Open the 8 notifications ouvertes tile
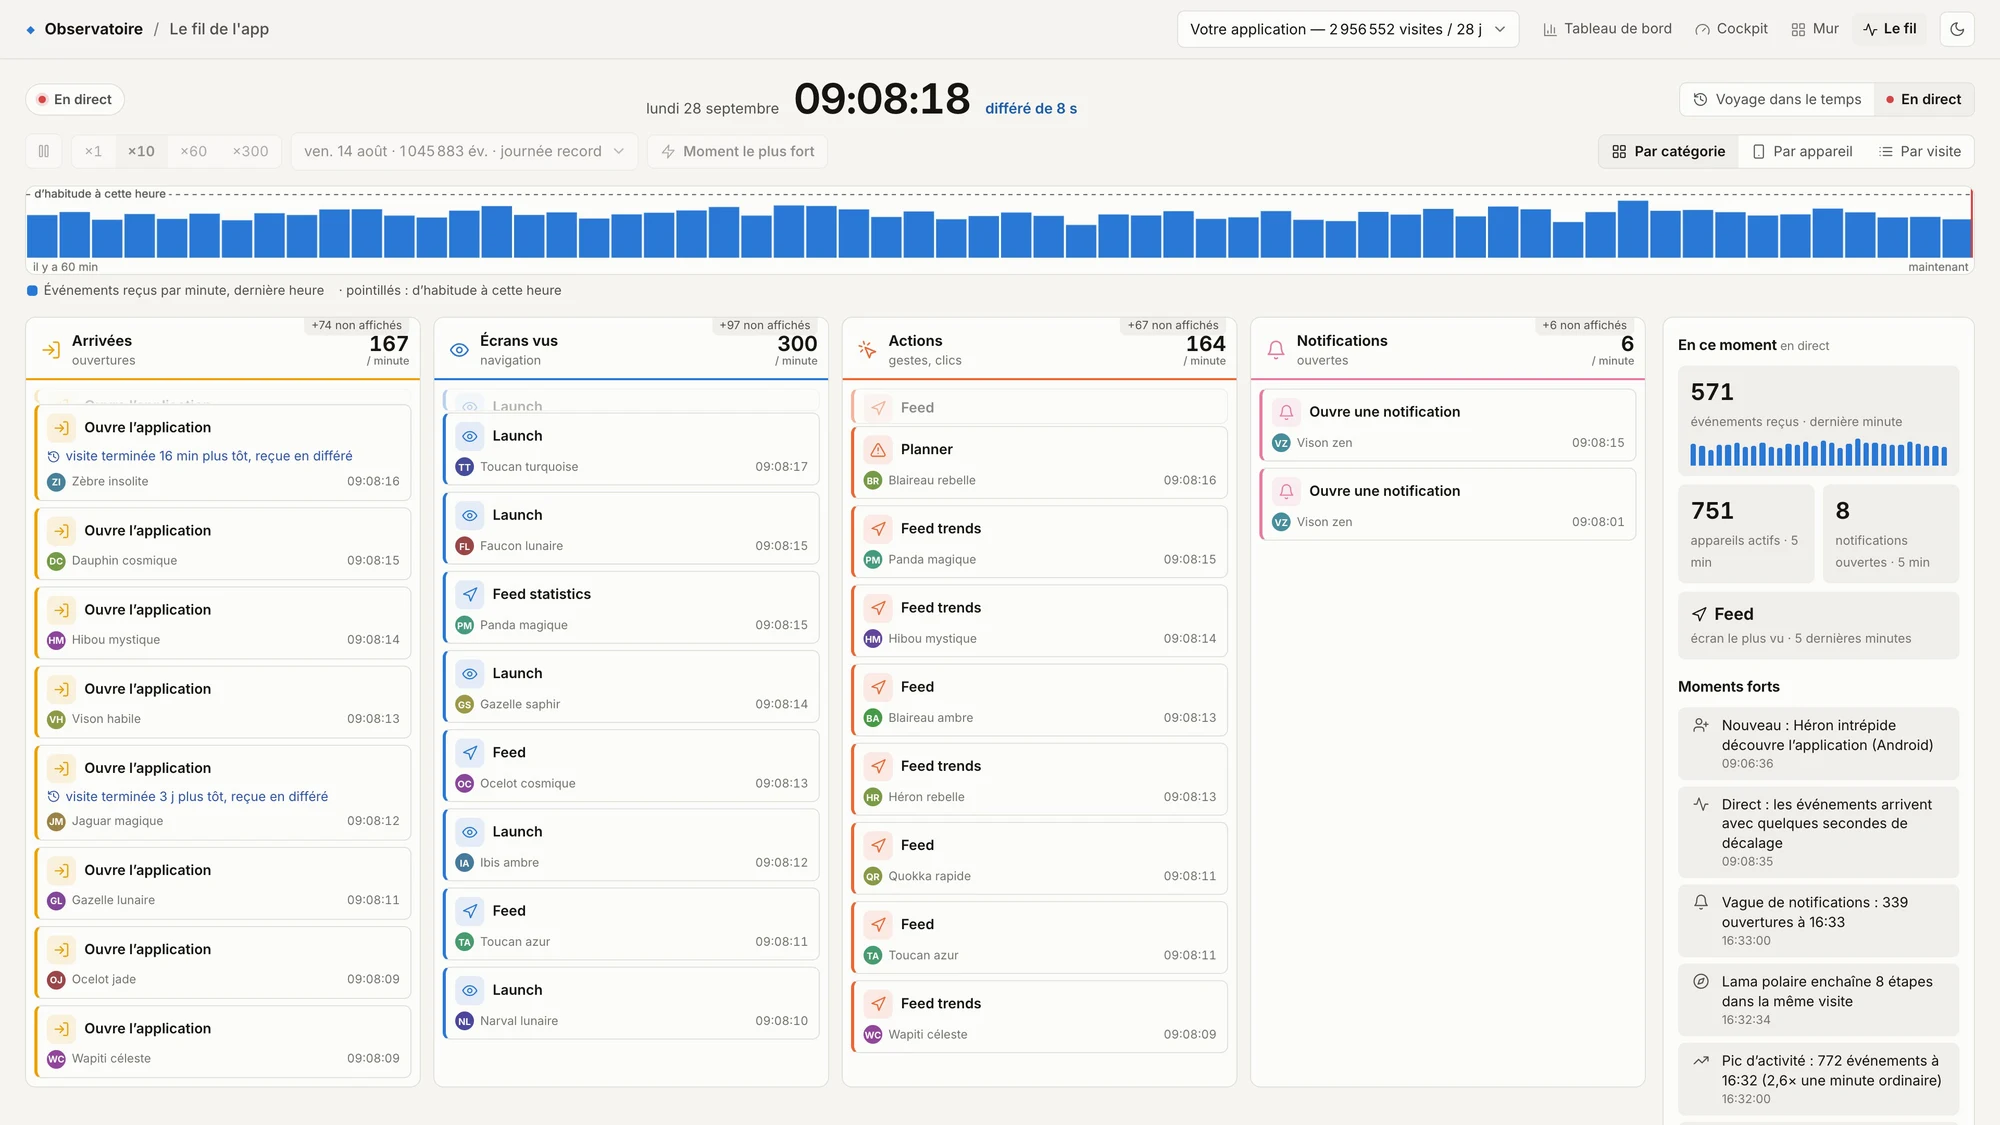The width and height of the screenshot is (2000, 1125). coord(1890,534)
